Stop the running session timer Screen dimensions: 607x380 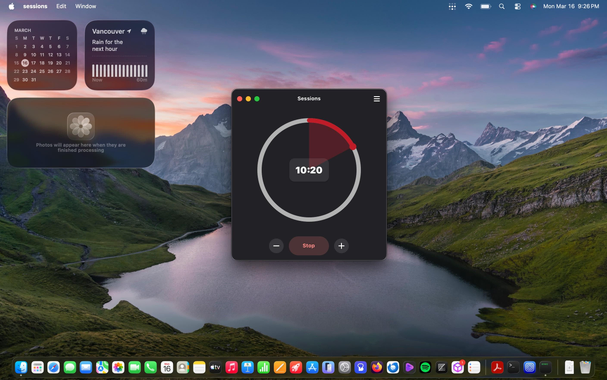(309, 246)
